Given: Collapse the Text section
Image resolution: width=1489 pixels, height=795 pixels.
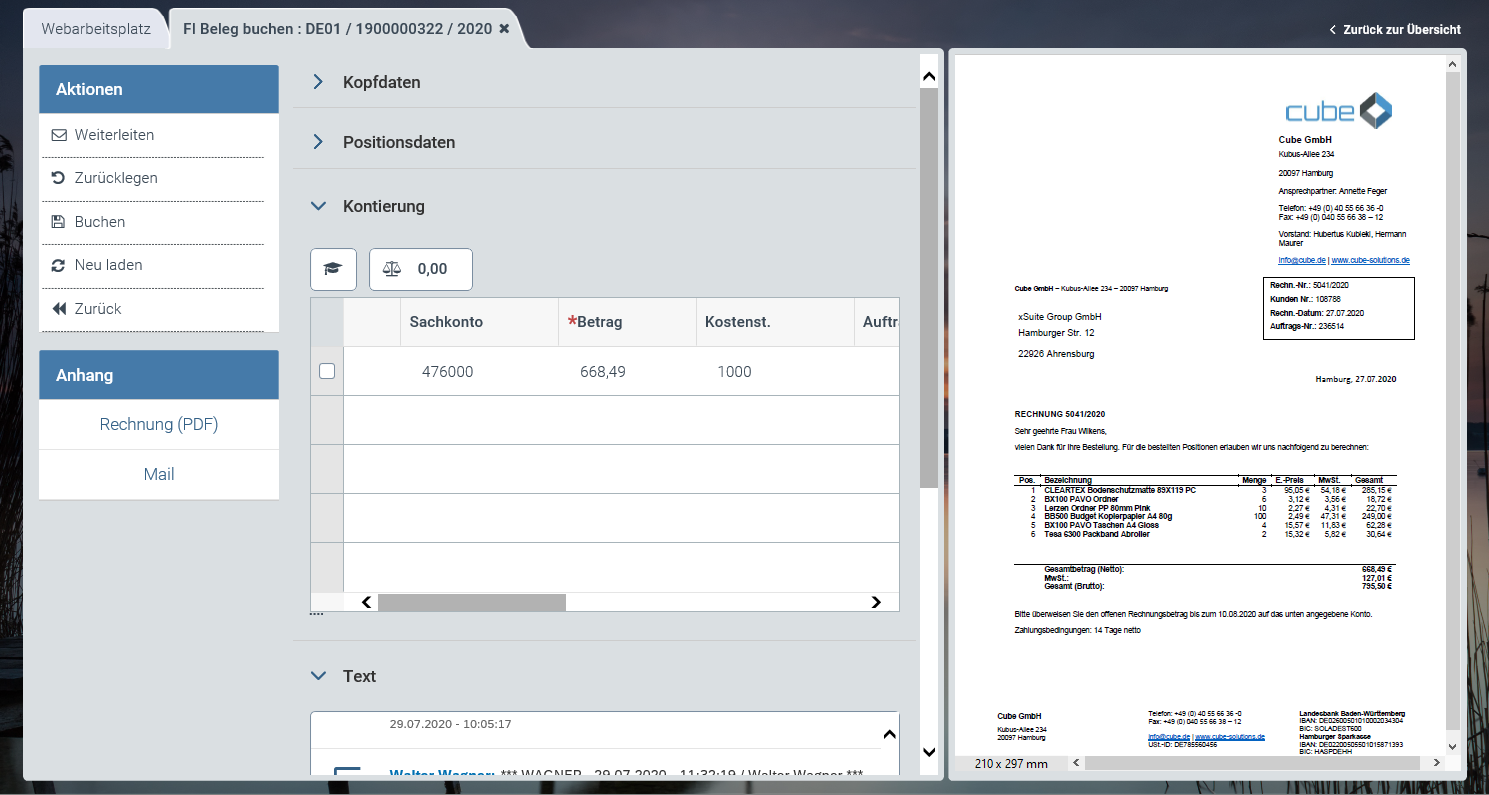Looking at the screenshot, I should point(319,676).
